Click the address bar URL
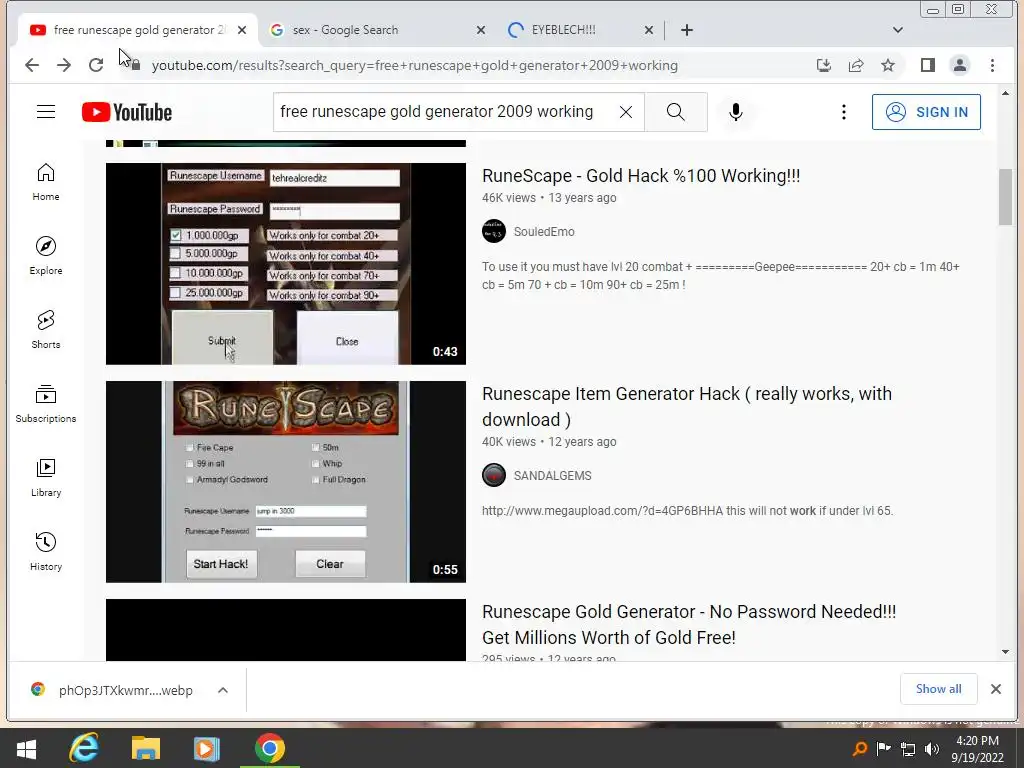Image resolution: width=1024 pixels, height=768 pixels. pos(415,65)
